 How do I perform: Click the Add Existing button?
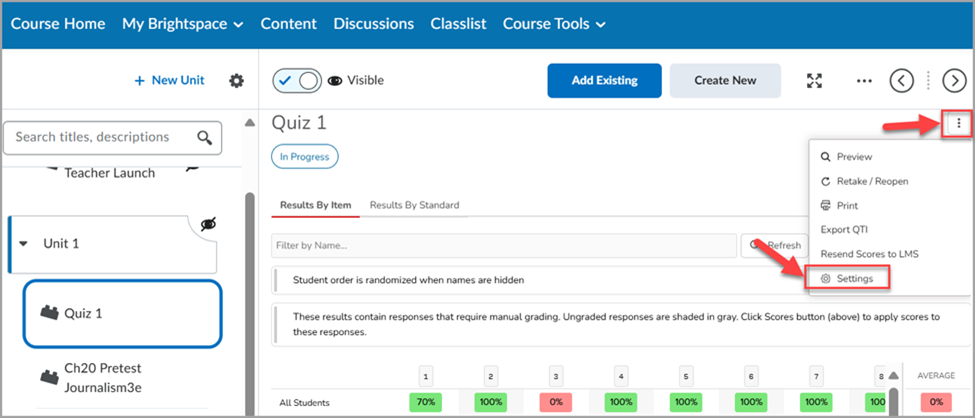point(604,80)
